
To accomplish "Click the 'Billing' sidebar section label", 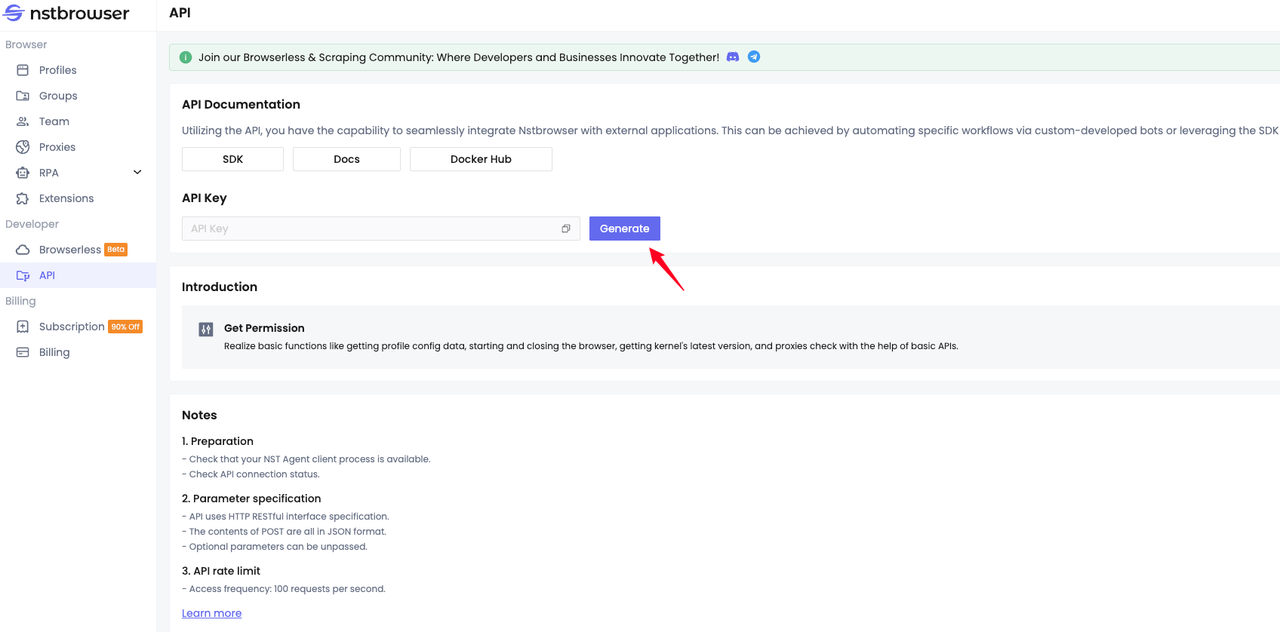I will click(20, 301).
